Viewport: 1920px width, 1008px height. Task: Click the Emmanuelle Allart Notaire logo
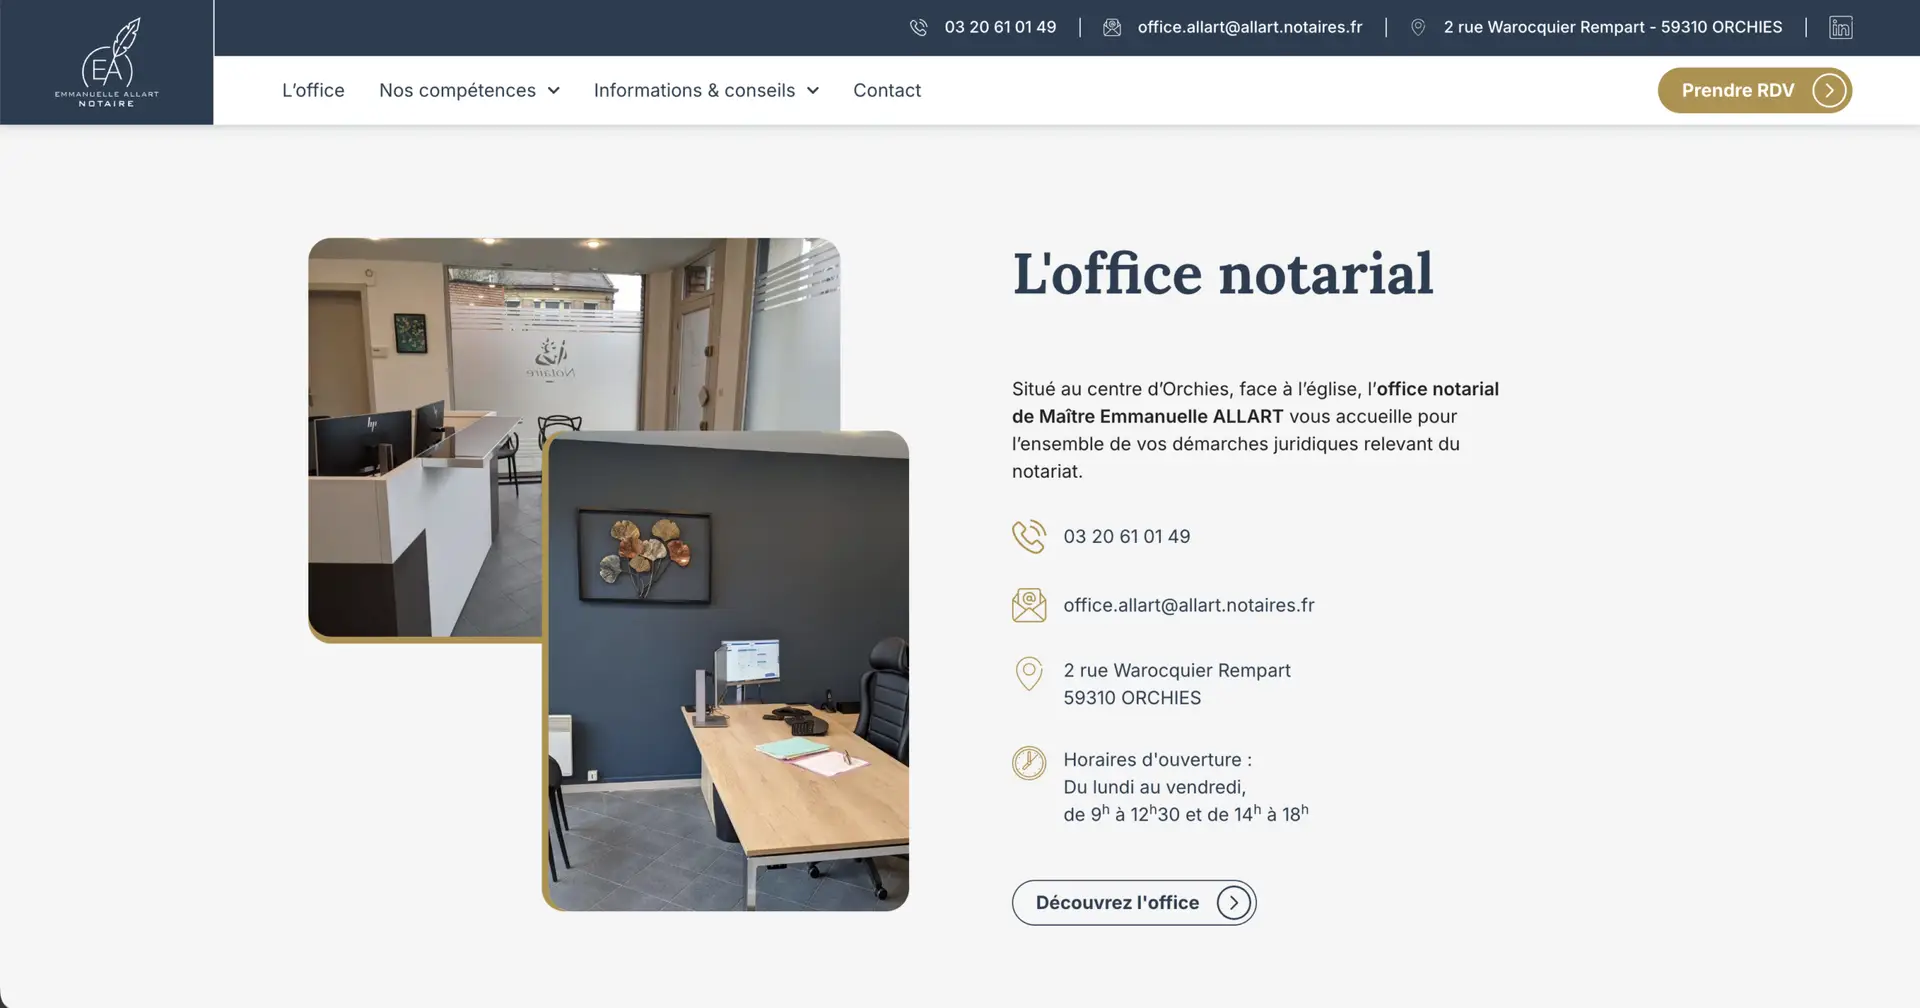click(106, 62)
